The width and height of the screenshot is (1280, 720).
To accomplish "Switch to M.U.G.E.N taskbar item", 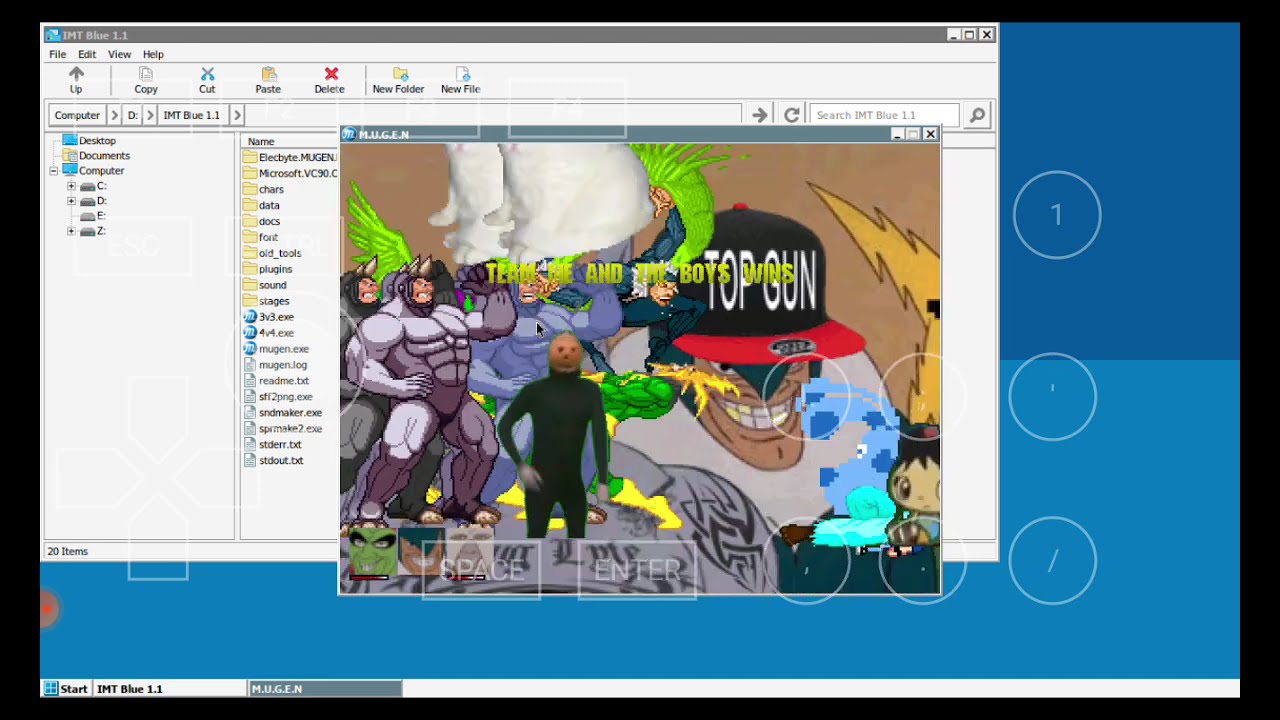I will [x=325, y=688].
